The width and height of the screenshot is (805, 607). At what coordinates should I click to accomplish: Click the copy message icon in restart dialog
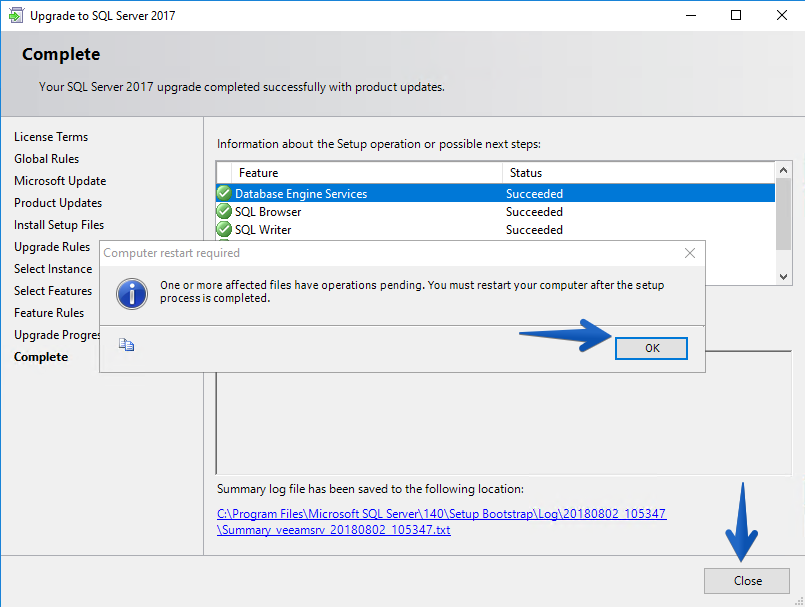coord(126,345)
